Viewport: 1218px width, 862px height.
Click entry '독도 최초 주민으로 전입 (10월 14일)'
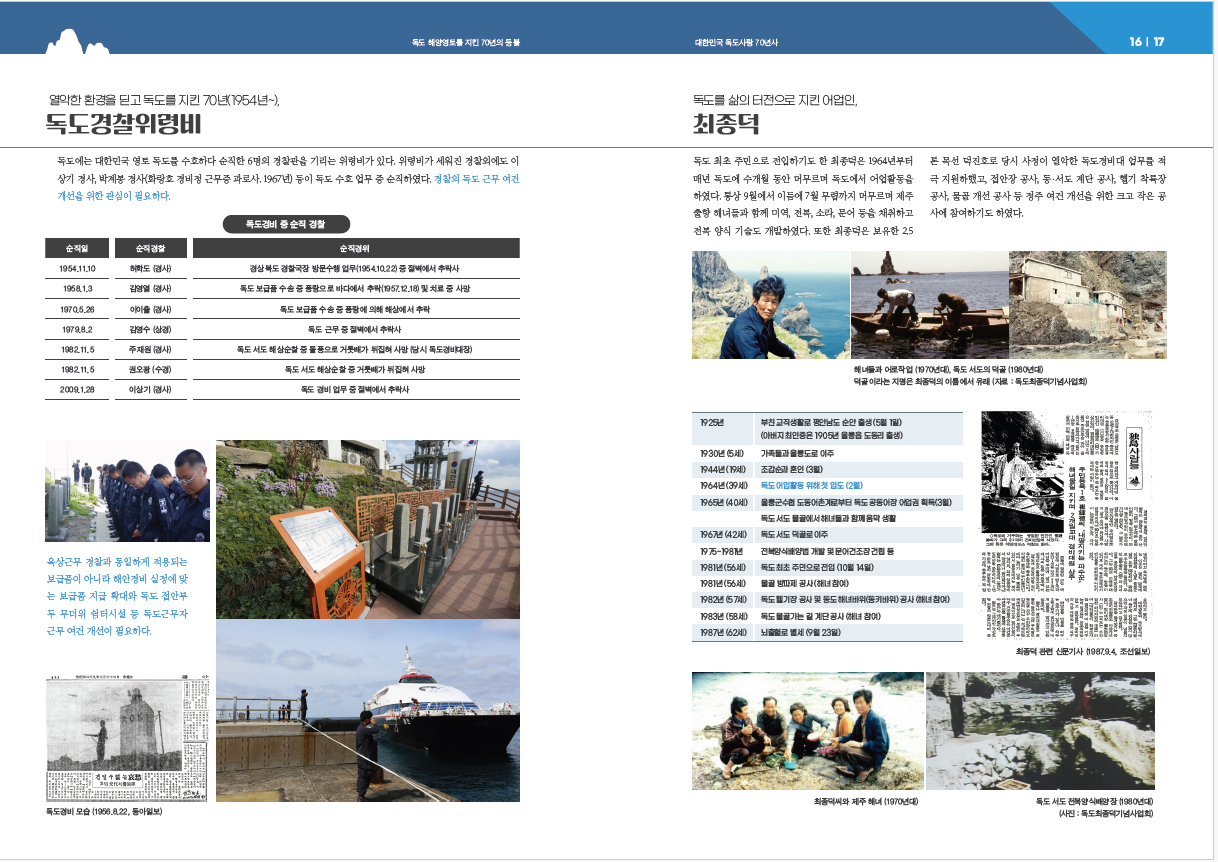click(819, 567)
